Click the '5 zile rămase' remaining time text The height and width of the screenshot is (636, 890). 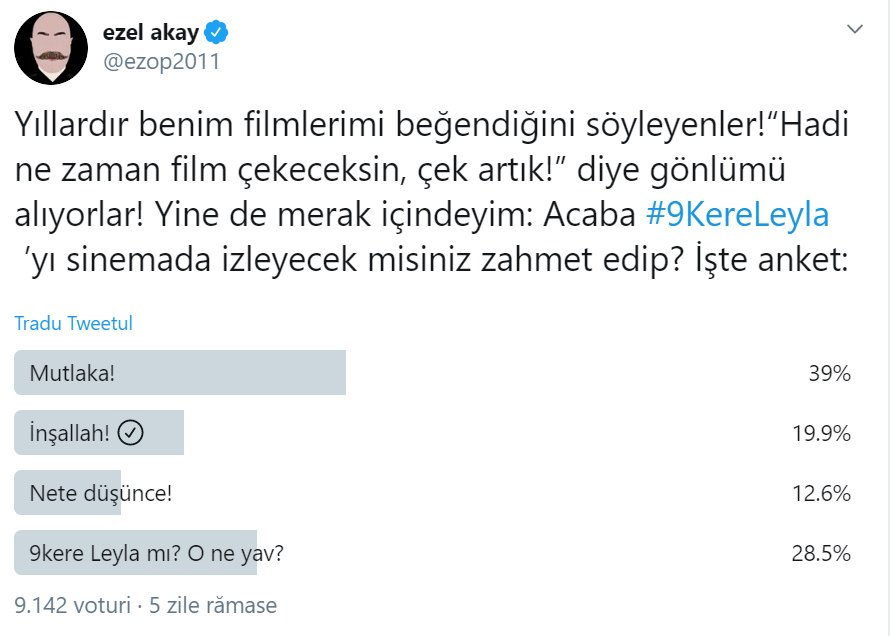click(212, 605)
